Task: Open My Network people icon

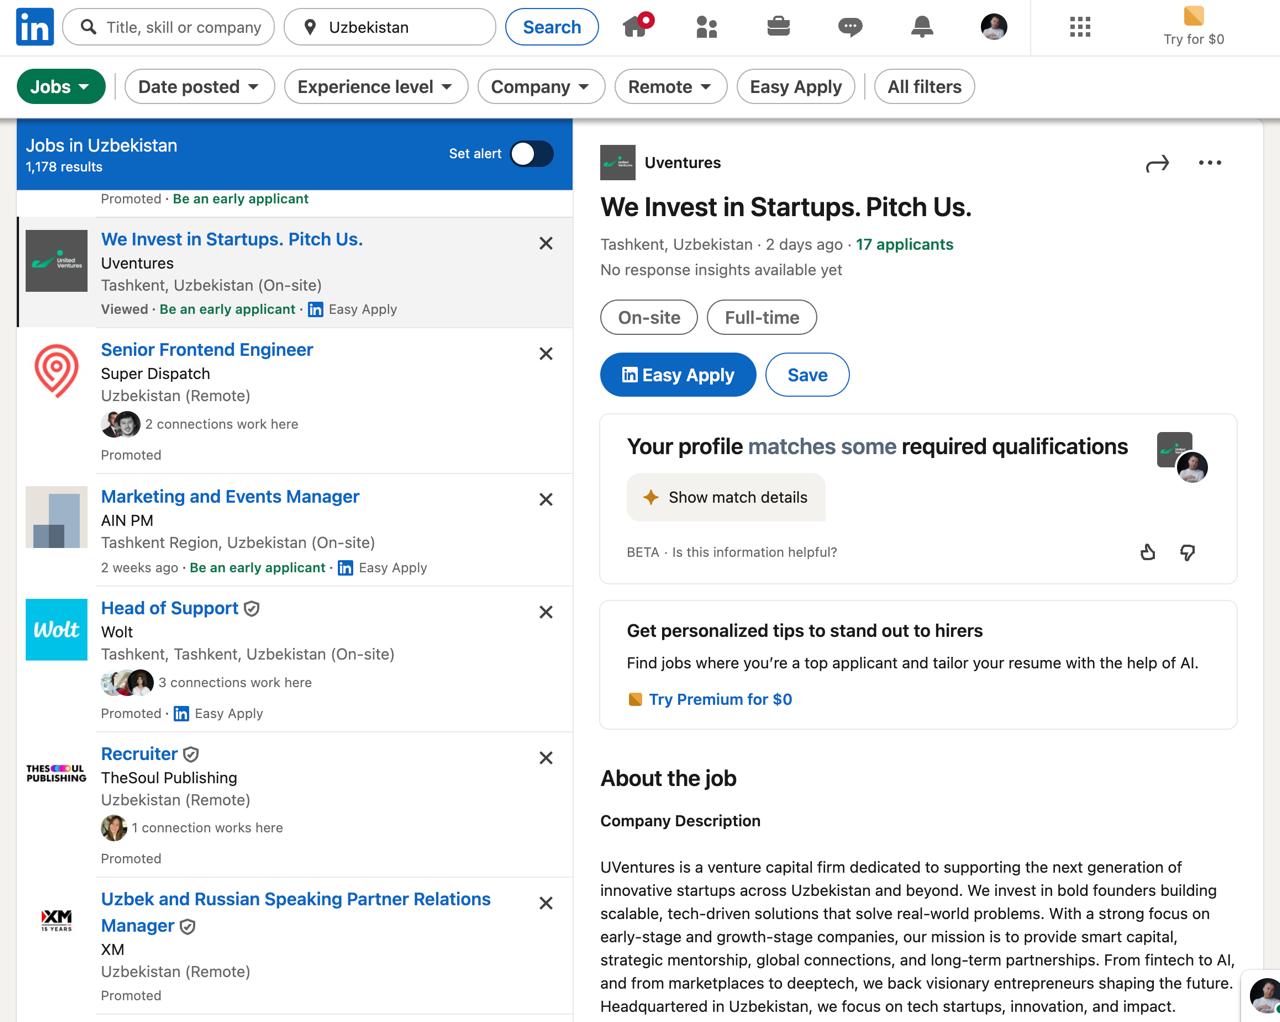Action: point(707,27)
